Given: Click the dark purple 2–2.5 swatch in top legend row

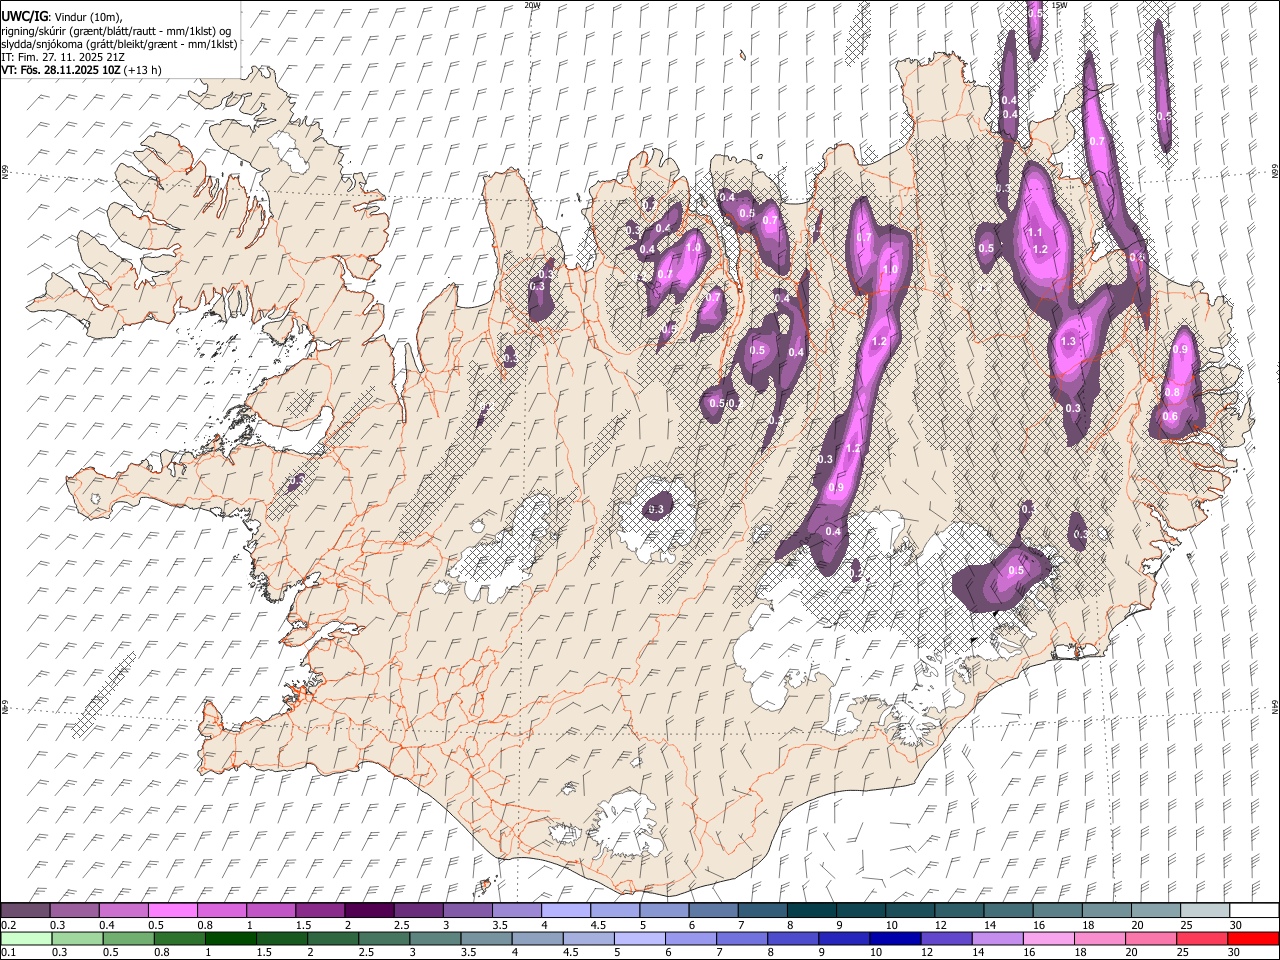Looking at the screenshot, I should [369, 911].
